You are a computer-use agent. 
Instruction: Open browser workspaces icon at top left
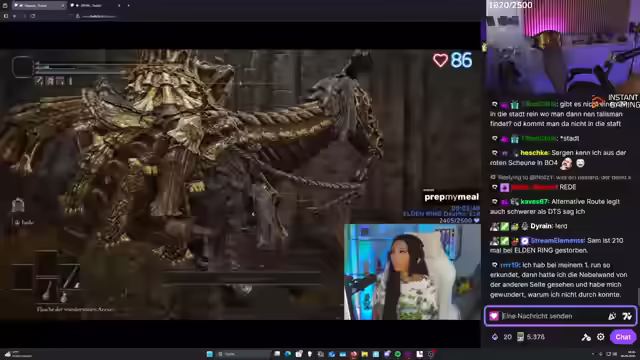coord(5,5)
